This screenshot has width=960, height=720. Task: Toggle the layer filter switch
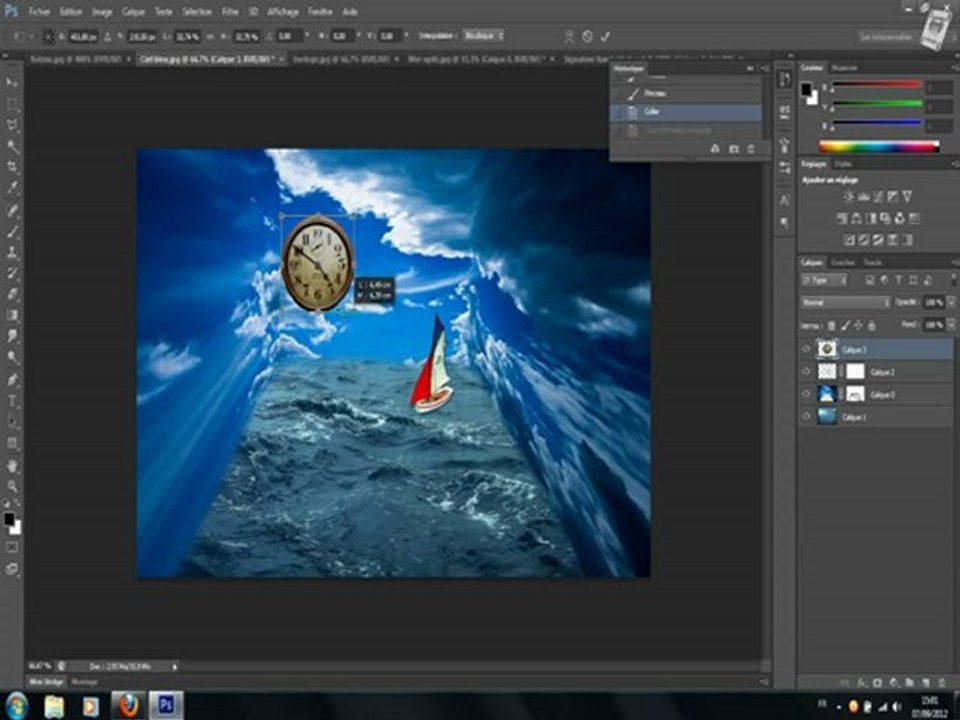pyautogui.click(x=953, y=280)
